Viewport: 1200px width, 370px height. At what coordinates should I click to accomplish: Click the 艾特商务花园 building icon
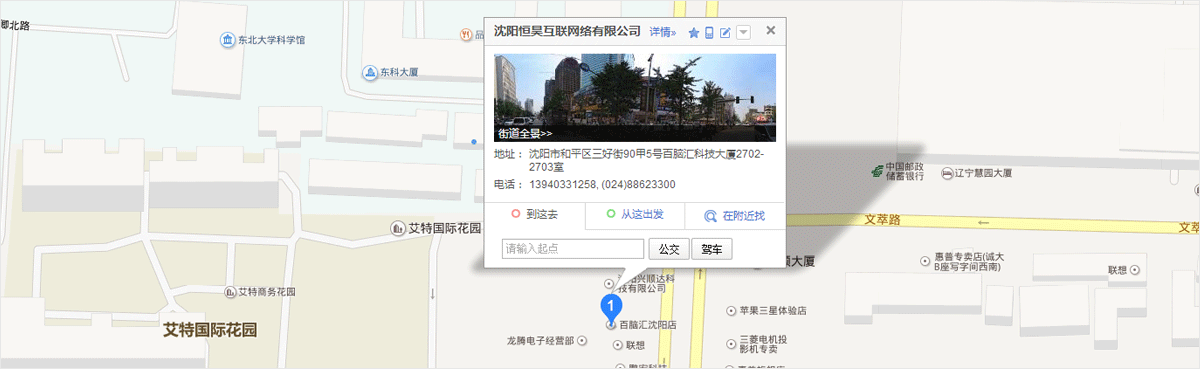[230, 292]
